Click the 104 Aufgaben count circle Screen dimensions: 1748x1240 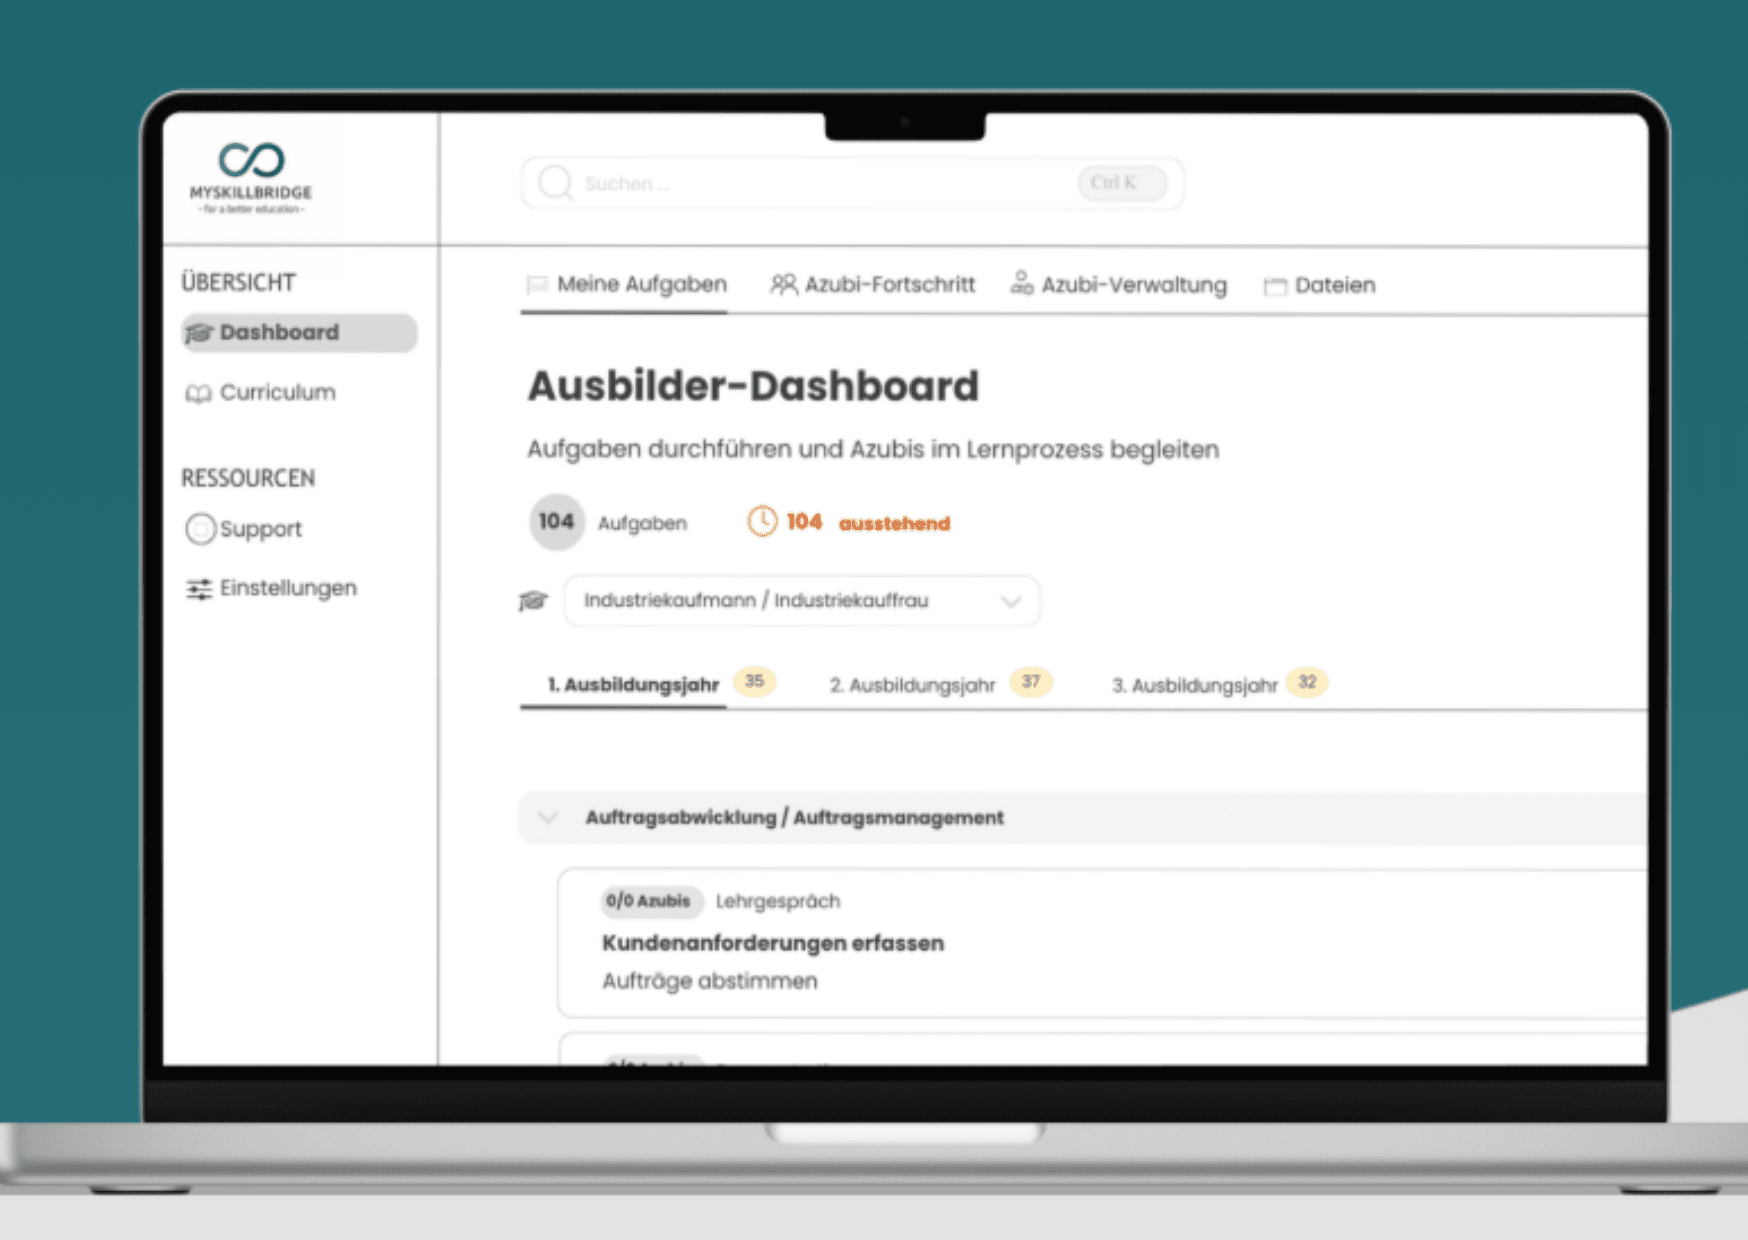[556, 521]
